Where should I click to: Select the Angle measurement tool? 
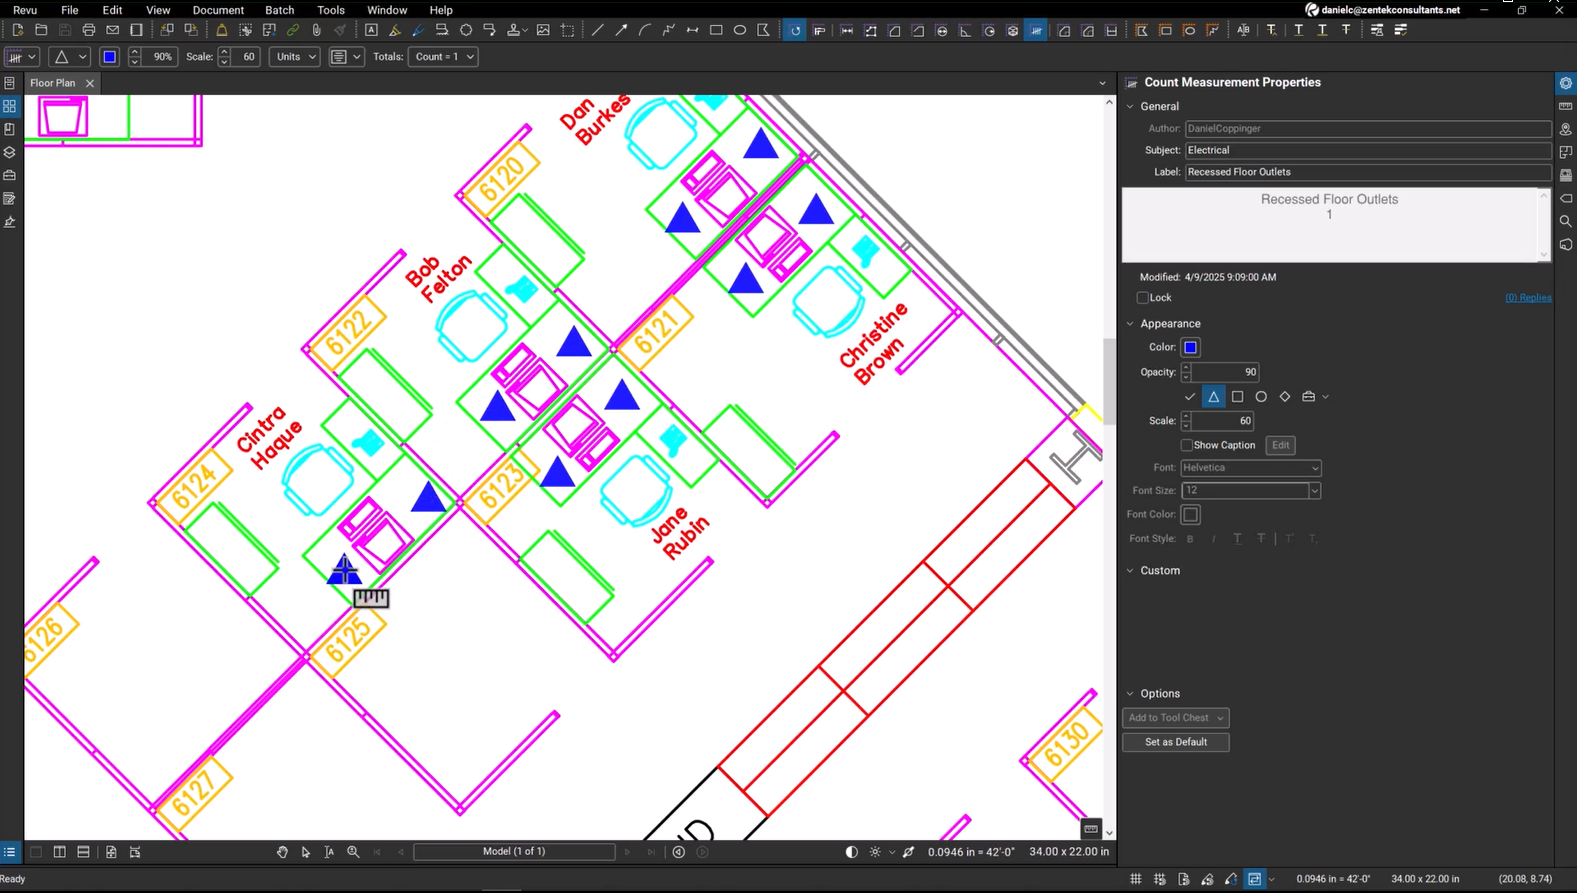coord(965,31)
